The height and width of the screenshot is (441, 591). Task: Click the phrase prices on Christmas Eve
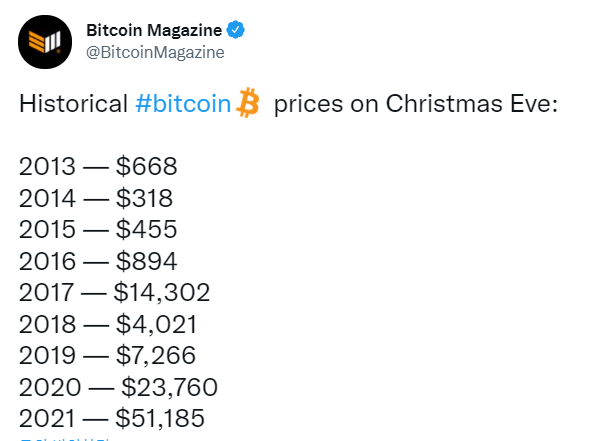(415, 104)
